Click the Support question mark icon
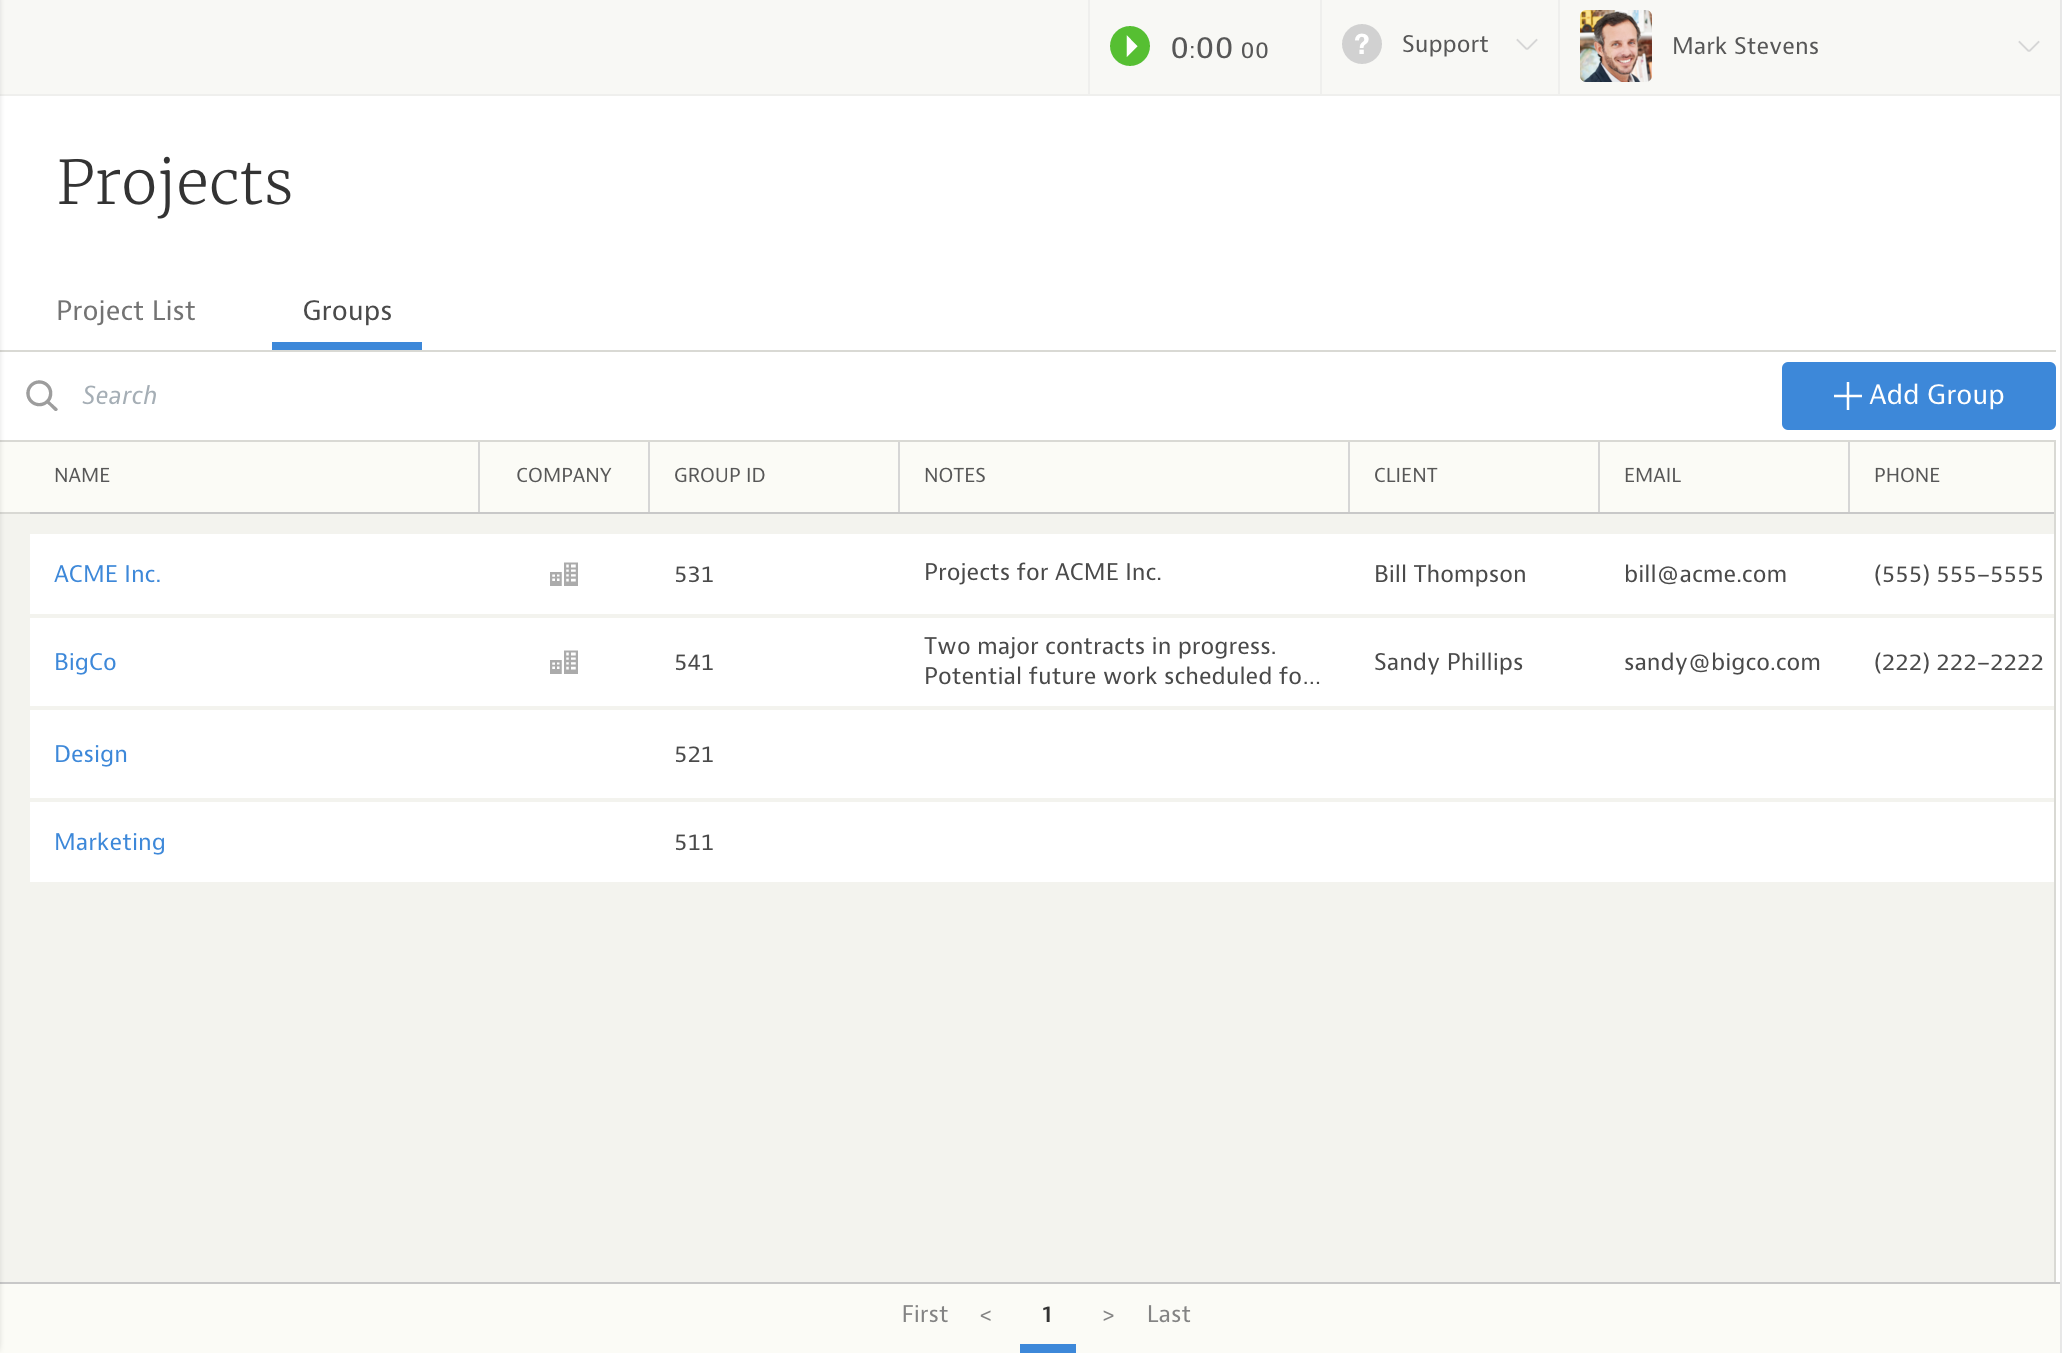Viewport: 2062px width, 1353px height. coord(1361,45)
